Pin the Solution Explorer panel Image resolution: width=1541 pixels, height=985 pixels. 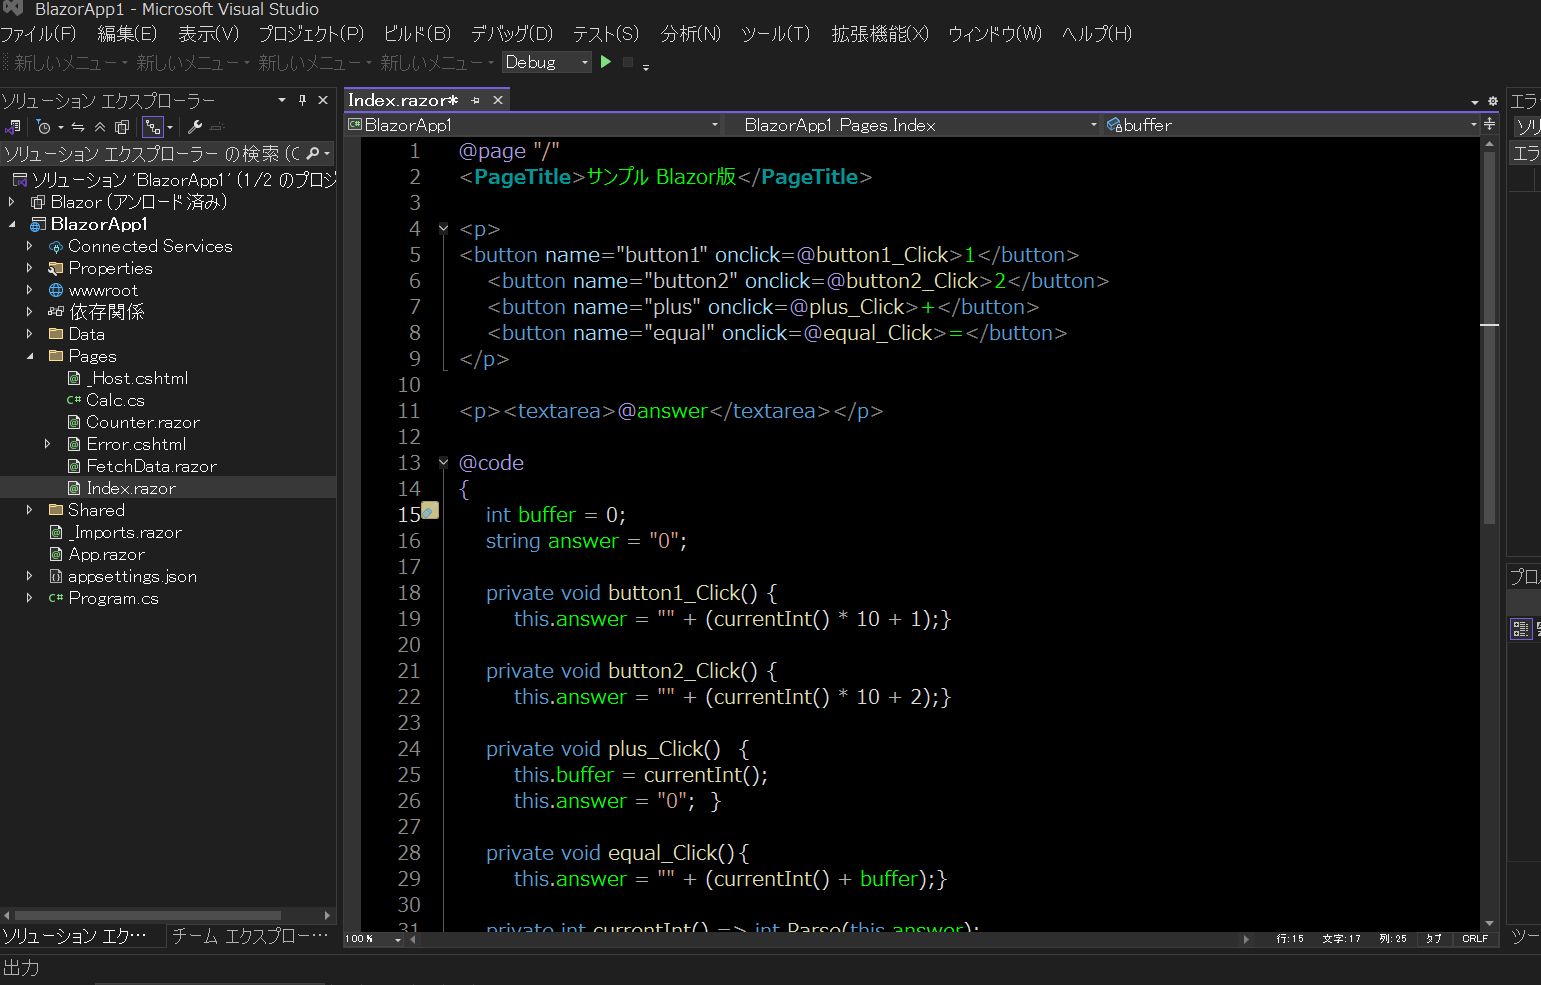(302, 100)
